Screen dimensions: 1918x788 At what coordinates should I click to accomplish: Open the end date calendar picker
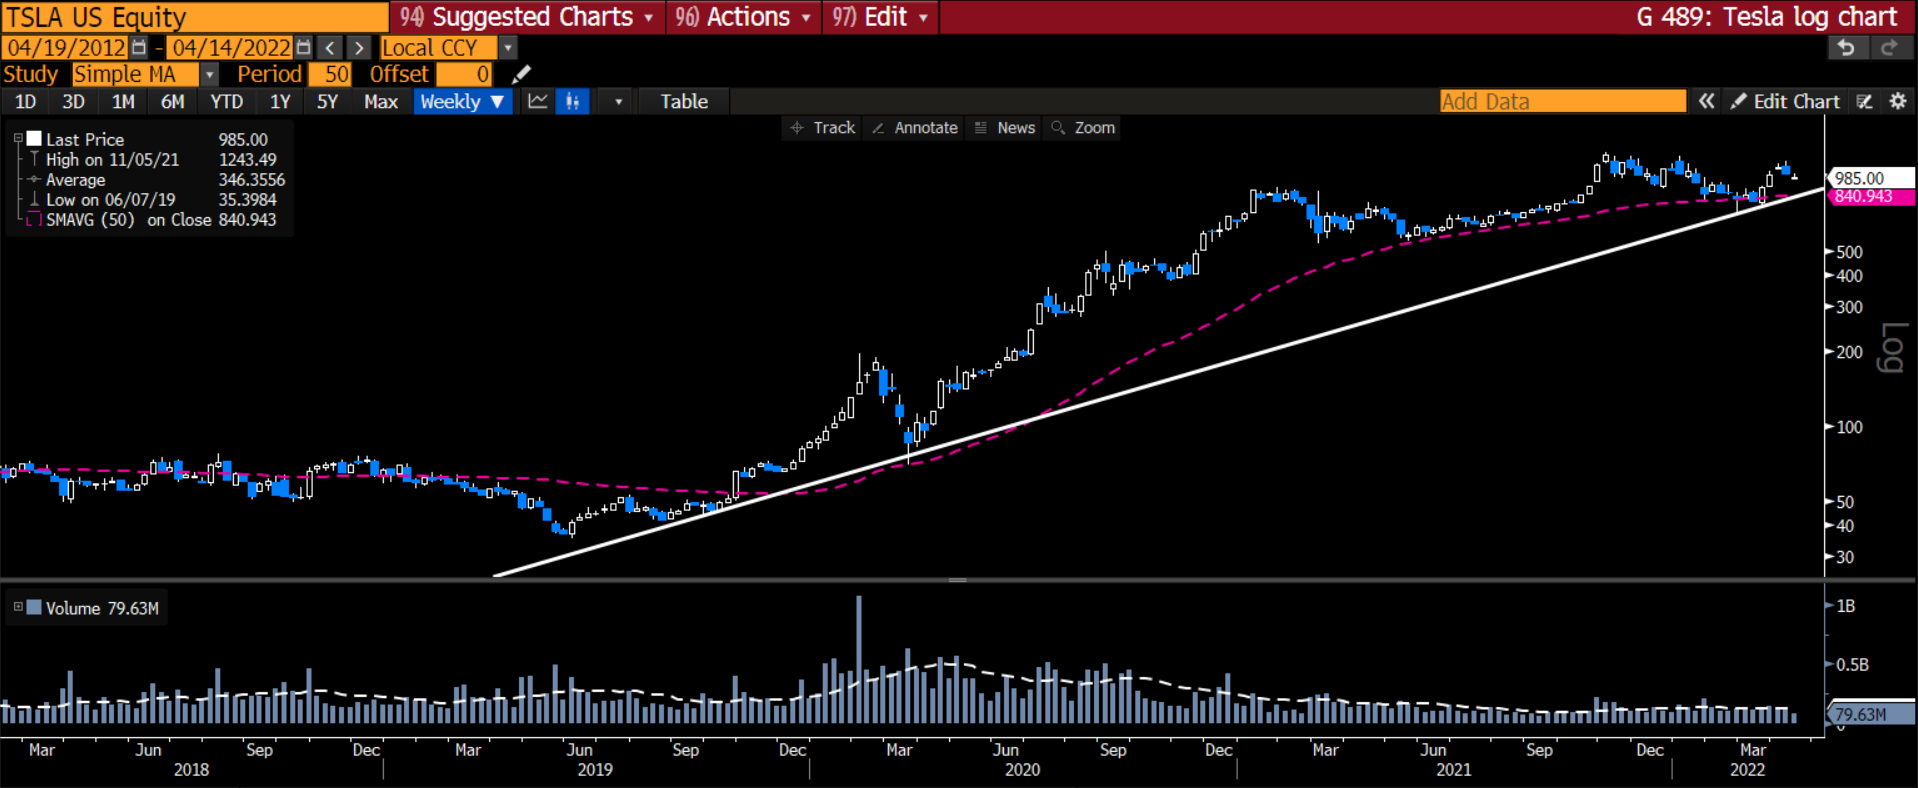click(304, 47)
